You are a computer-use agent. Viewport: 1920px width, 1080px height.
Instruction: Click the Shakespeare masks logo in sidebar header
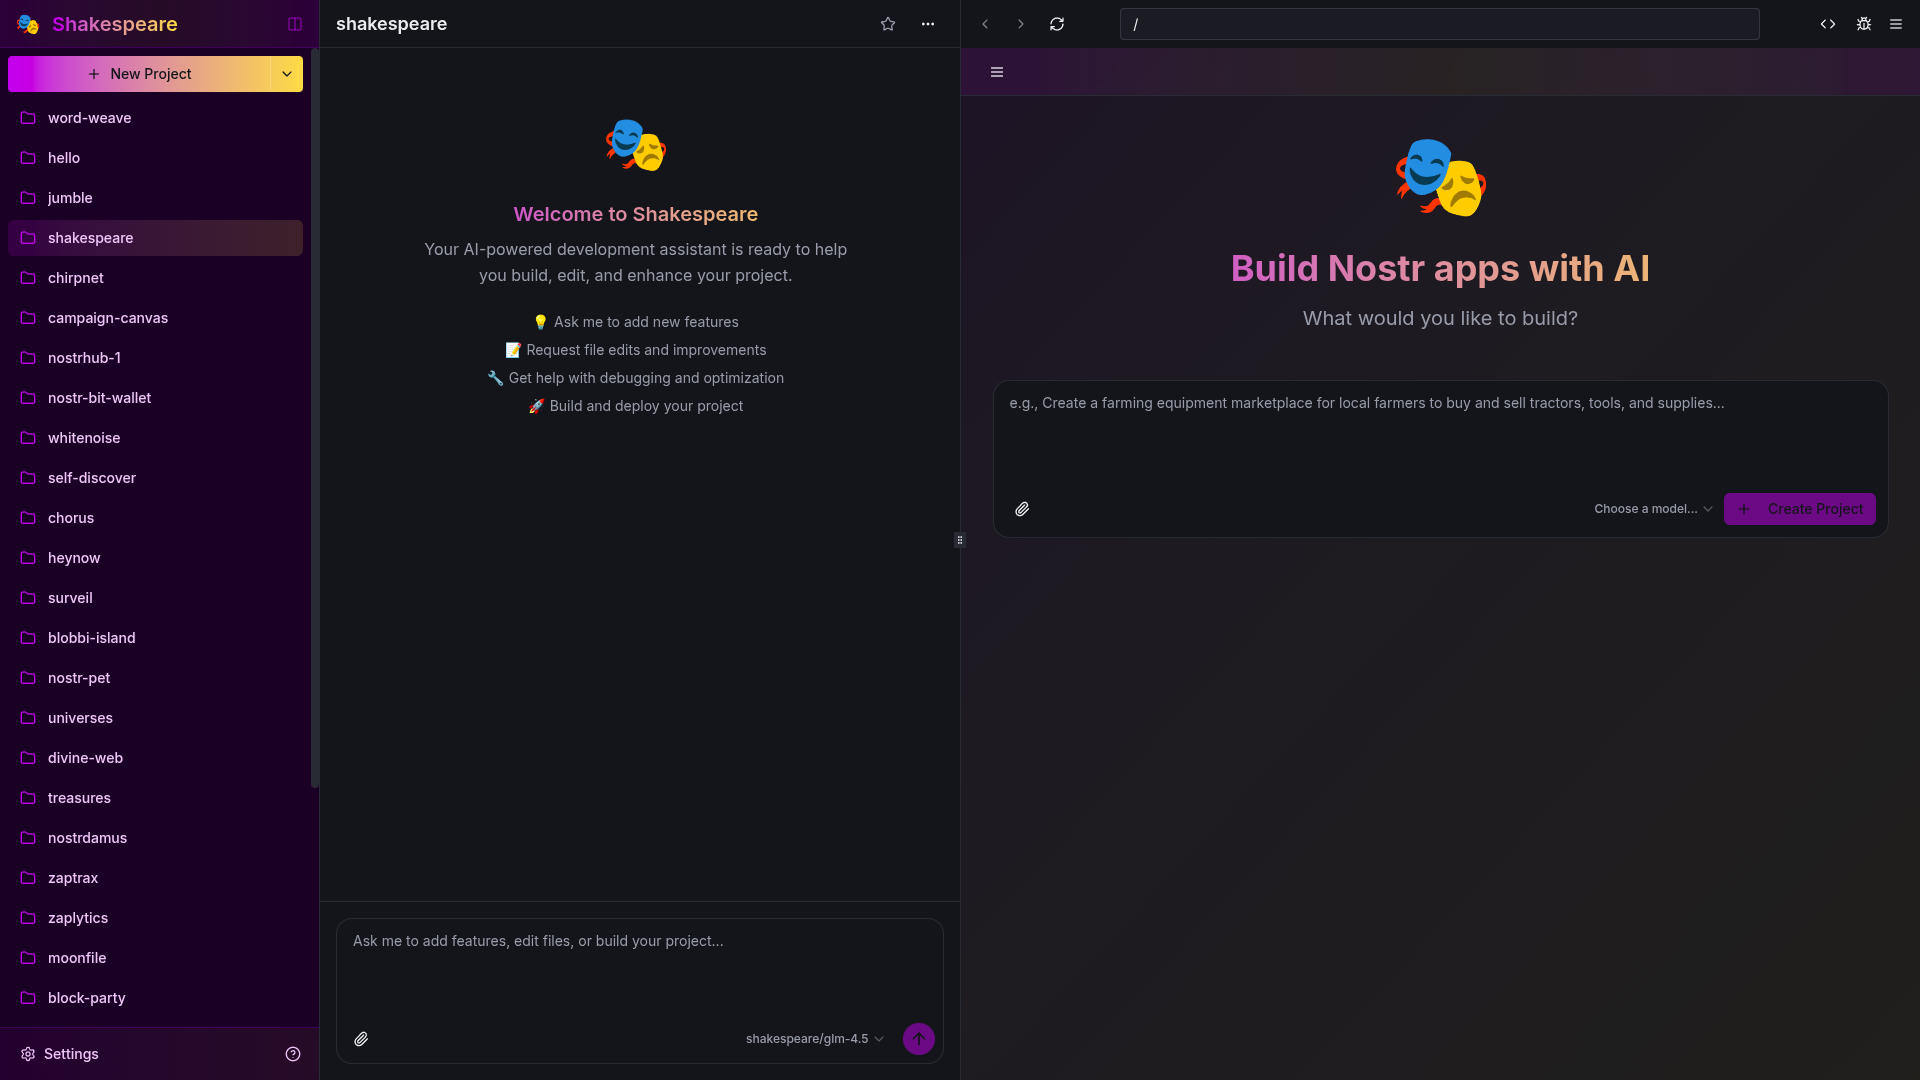28,24
